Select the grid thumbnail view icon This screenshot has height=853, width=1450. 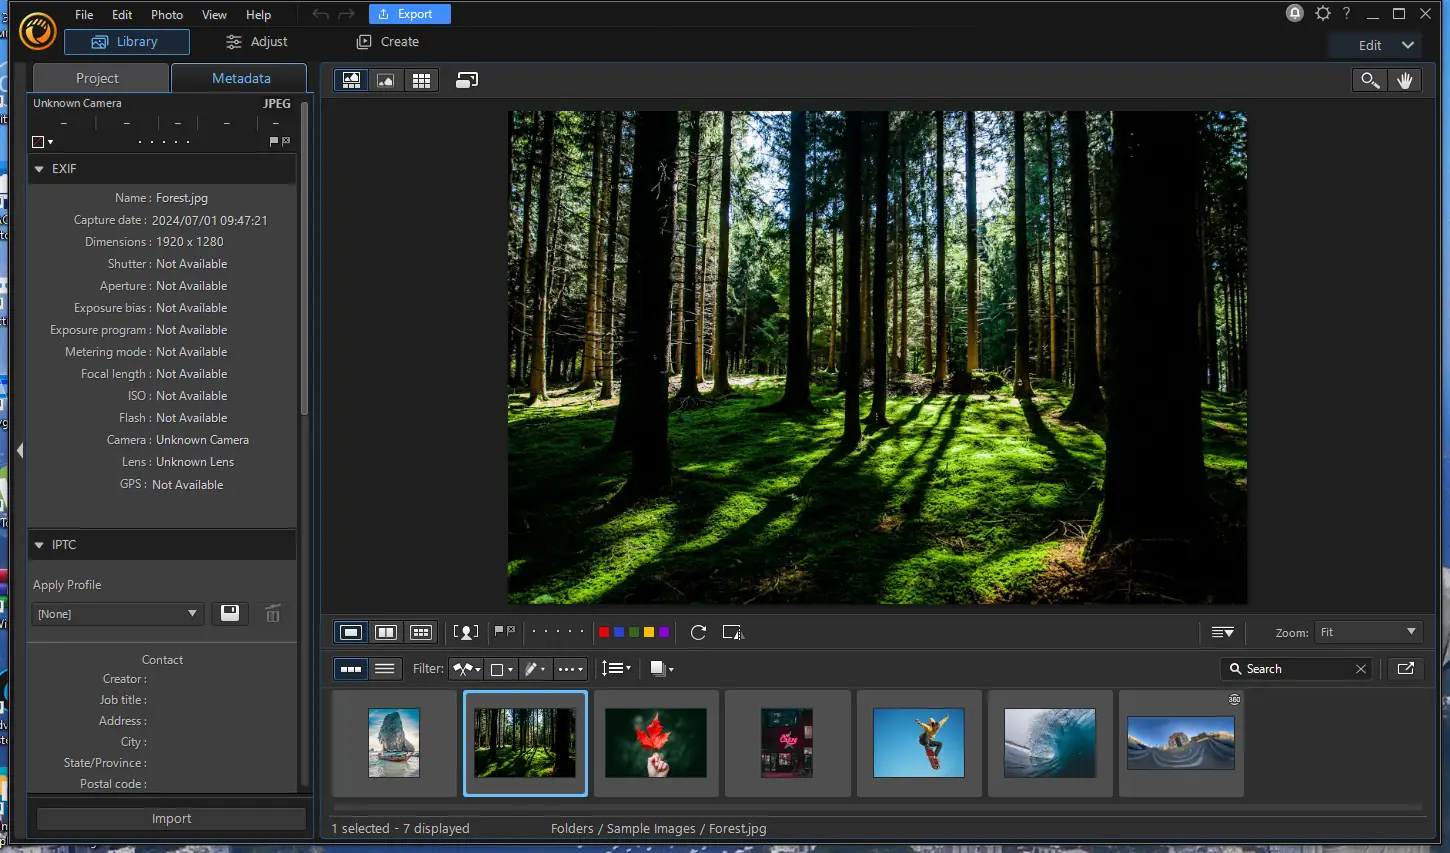pos(421,80)
